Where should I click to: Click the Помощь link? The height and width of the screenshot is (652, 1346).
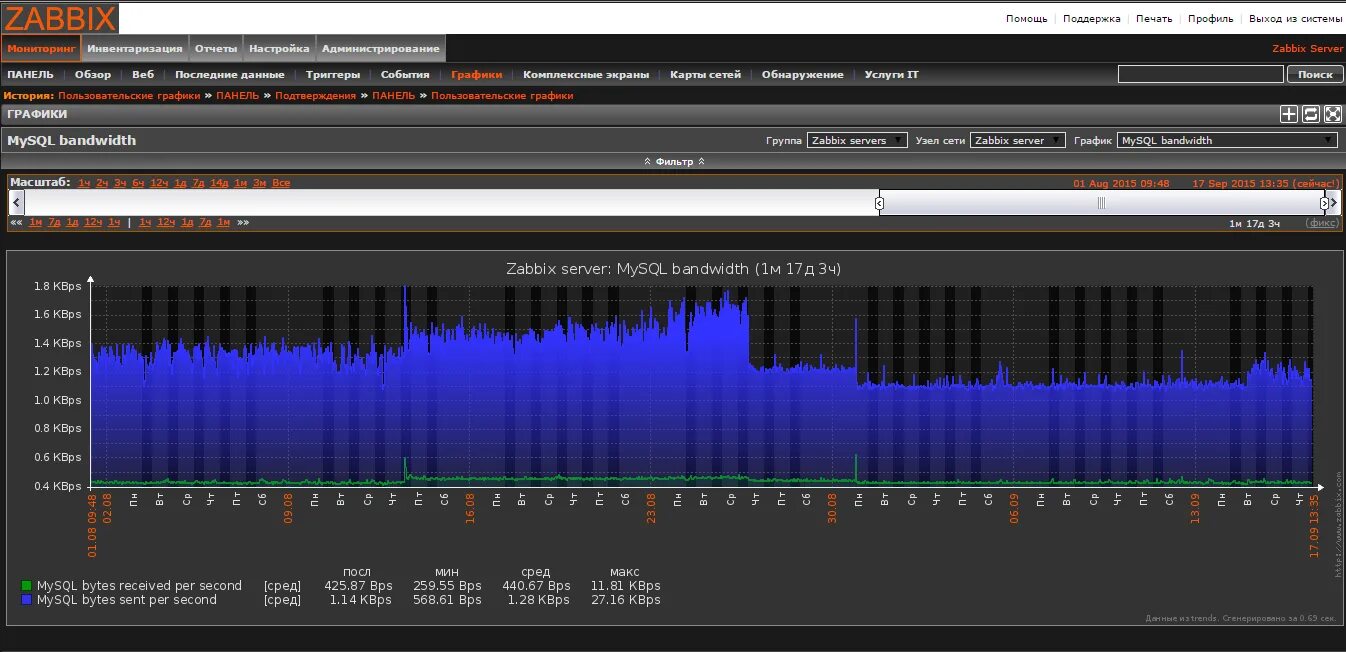[1026, 19]
